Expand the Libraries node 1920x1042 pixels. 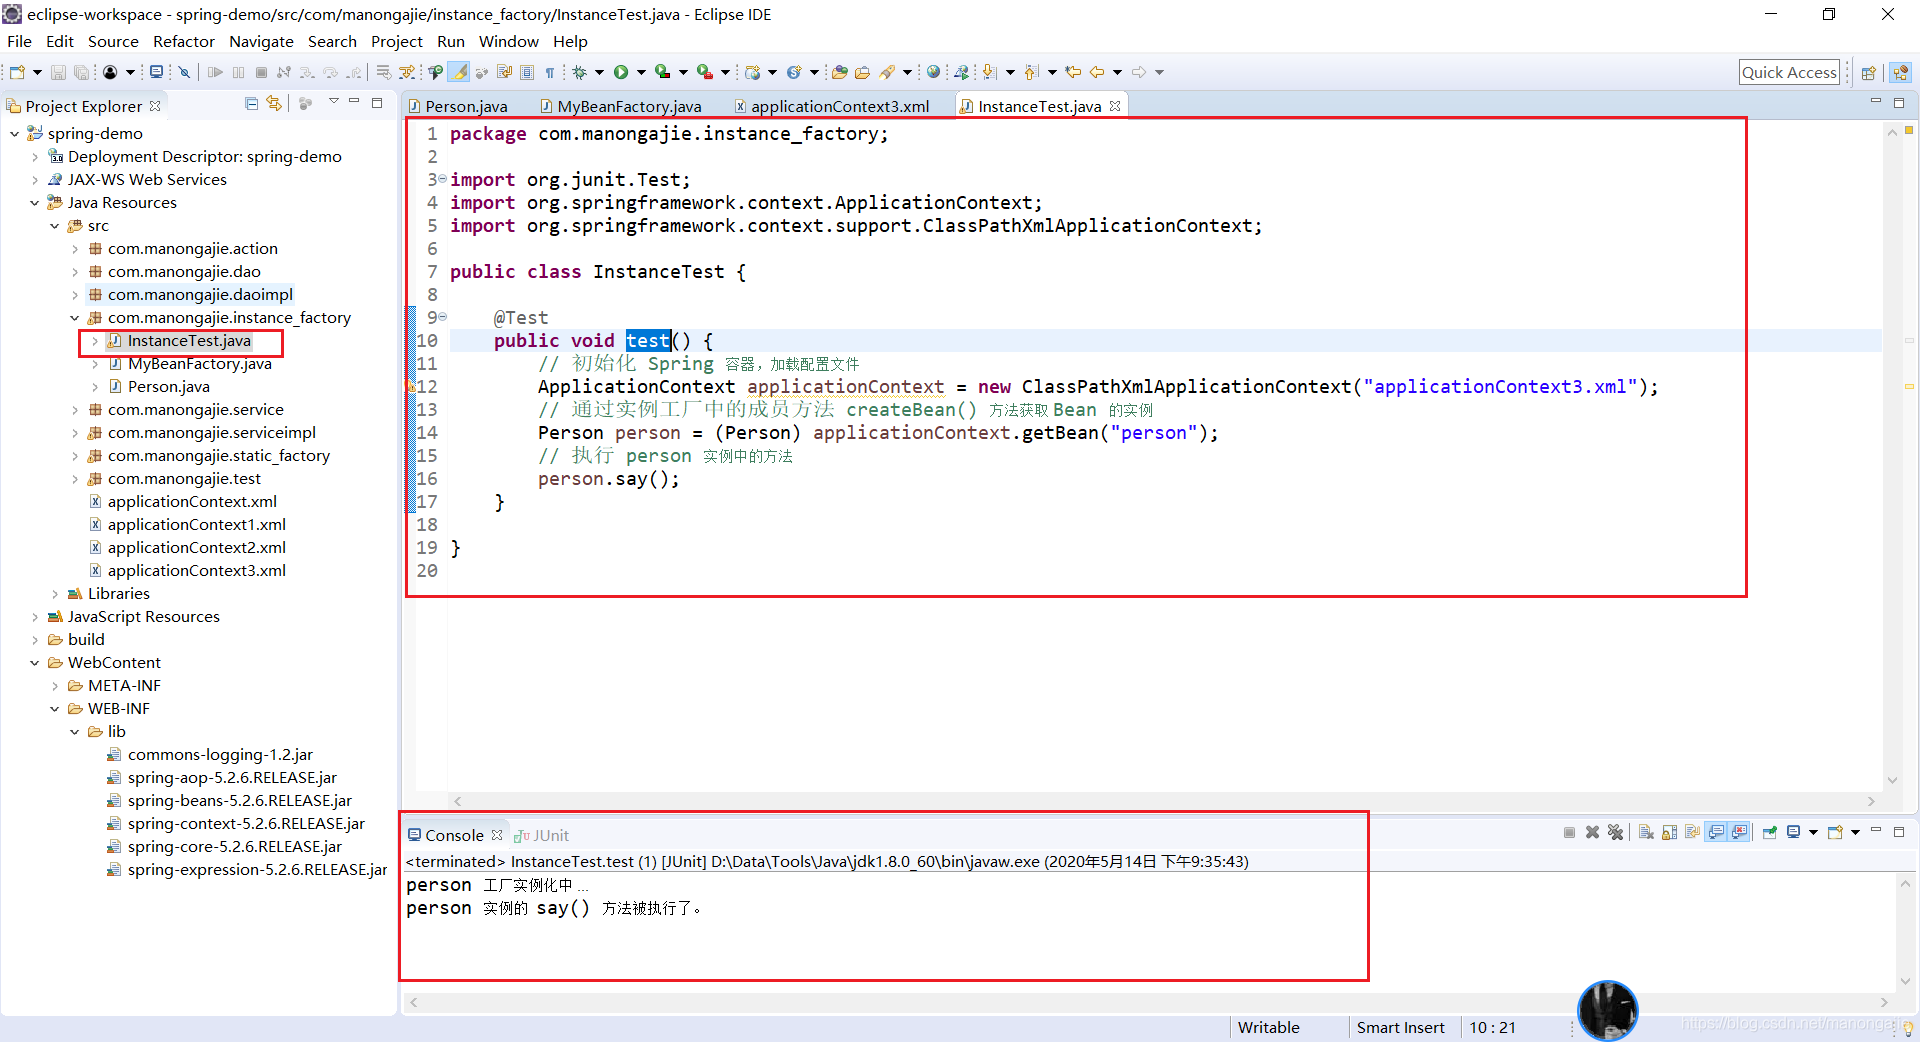54,593
